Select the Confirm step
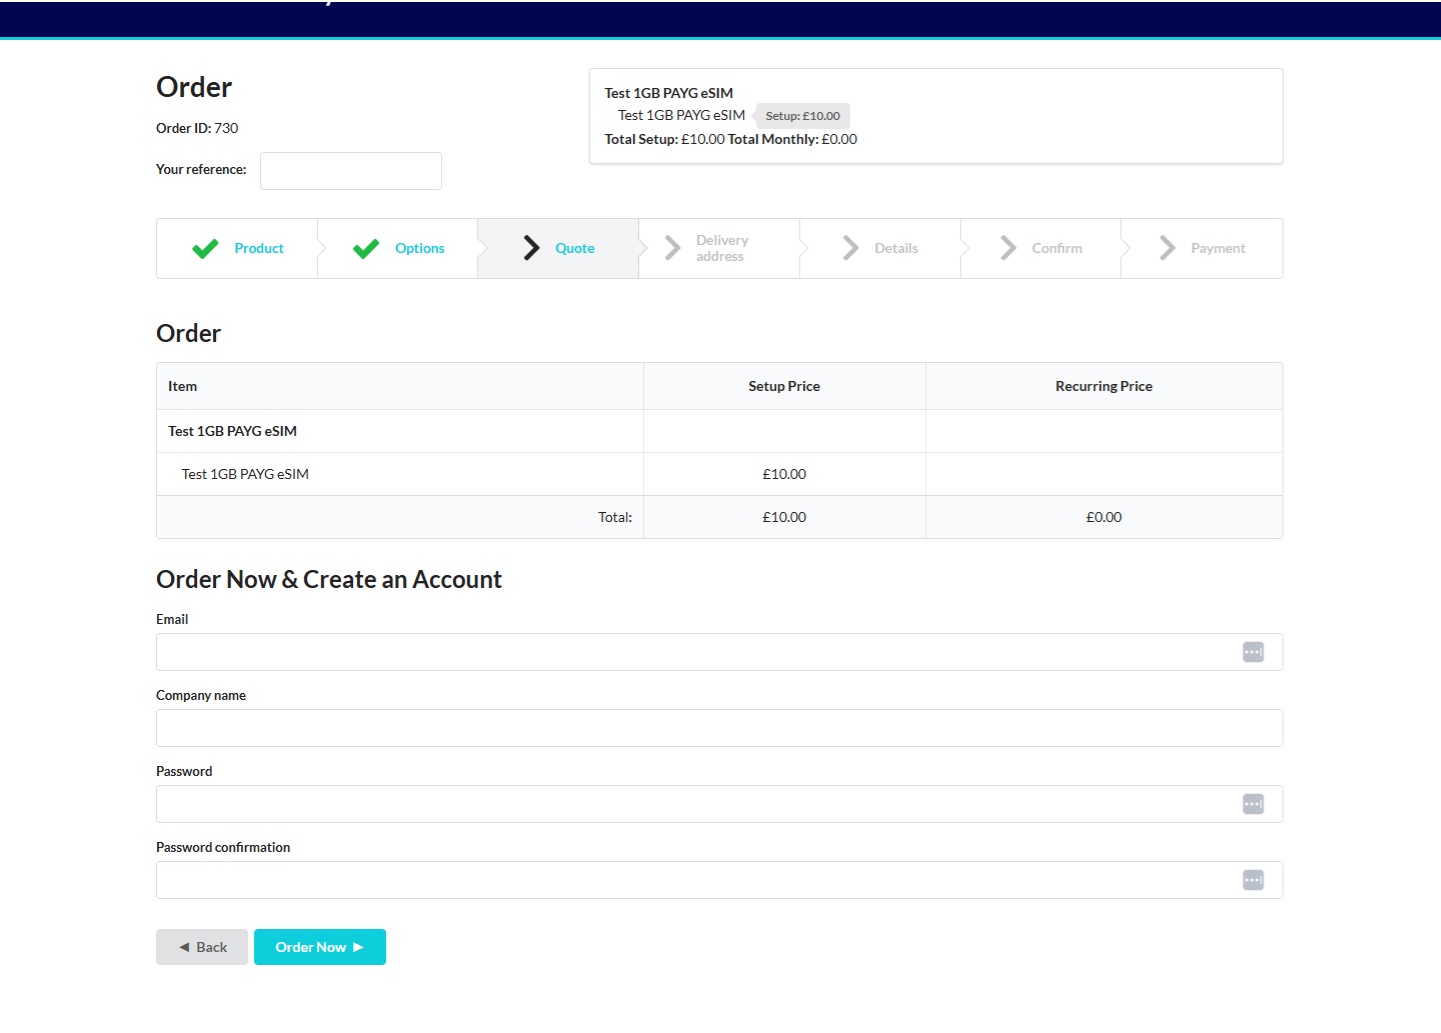 pos(1041,248)
